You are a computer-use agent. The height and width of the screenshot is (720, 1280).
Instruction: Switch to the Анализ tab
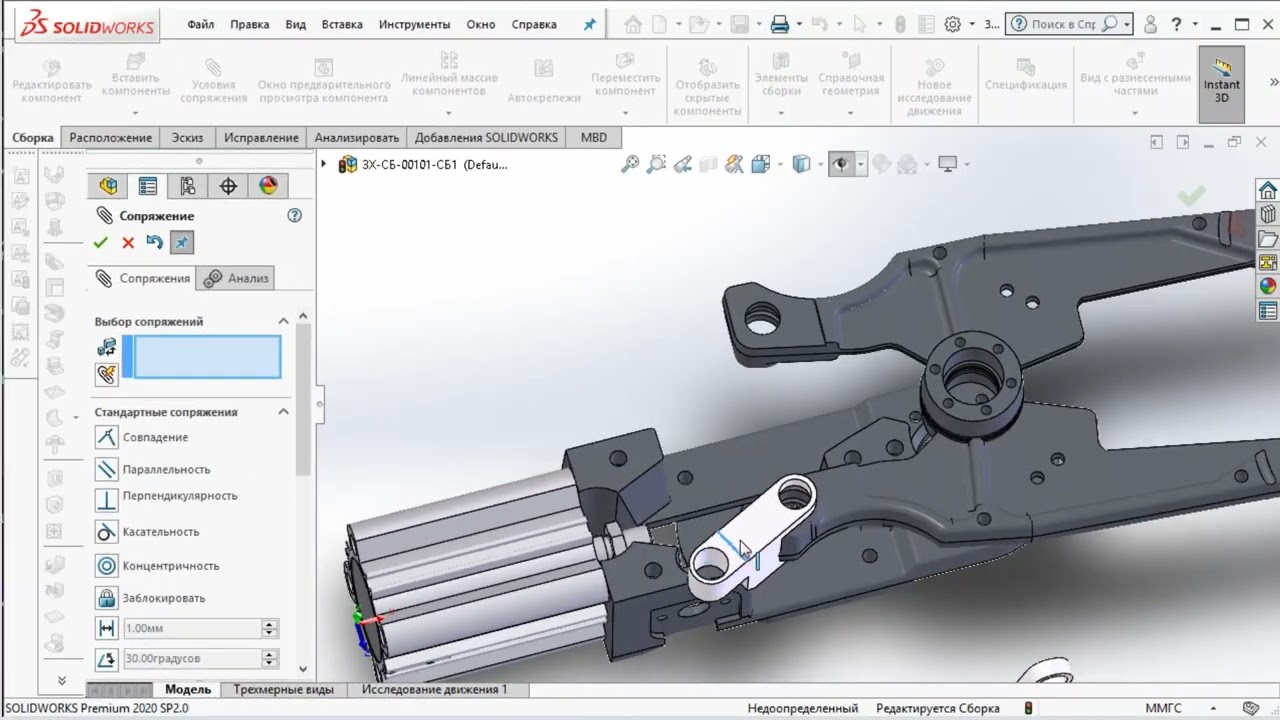236,278
